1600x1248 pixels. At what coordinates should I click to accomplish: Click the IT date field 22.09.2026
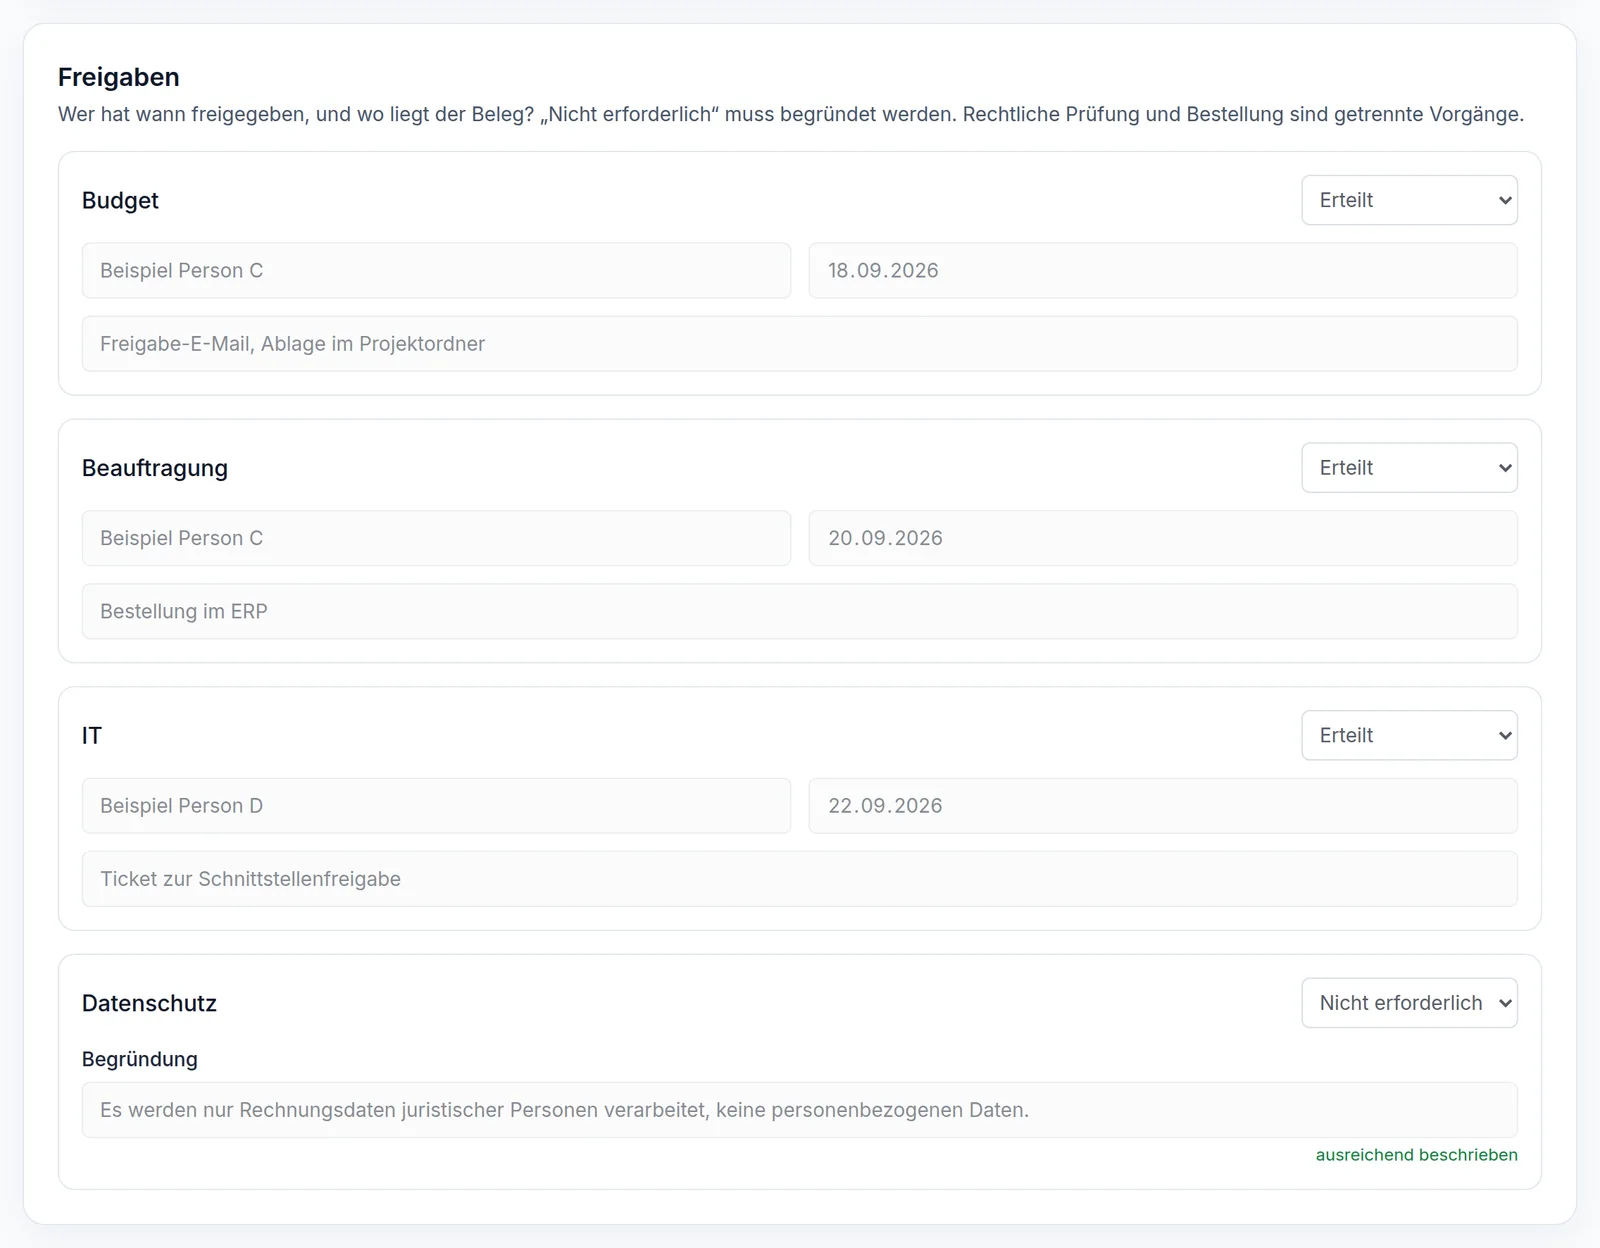[1163, 806]
